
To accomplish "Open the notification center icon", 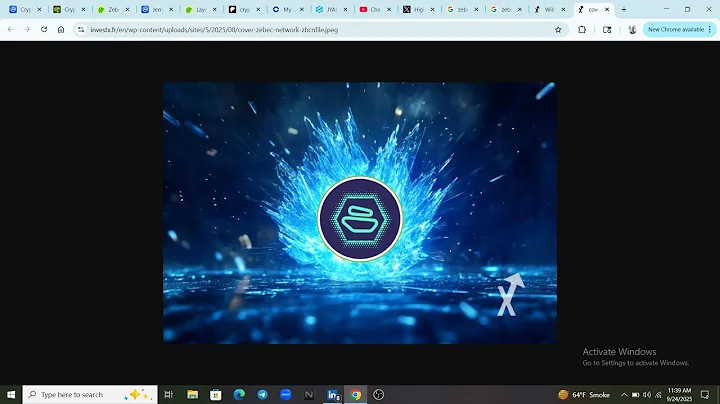I will tap(705, 394).
